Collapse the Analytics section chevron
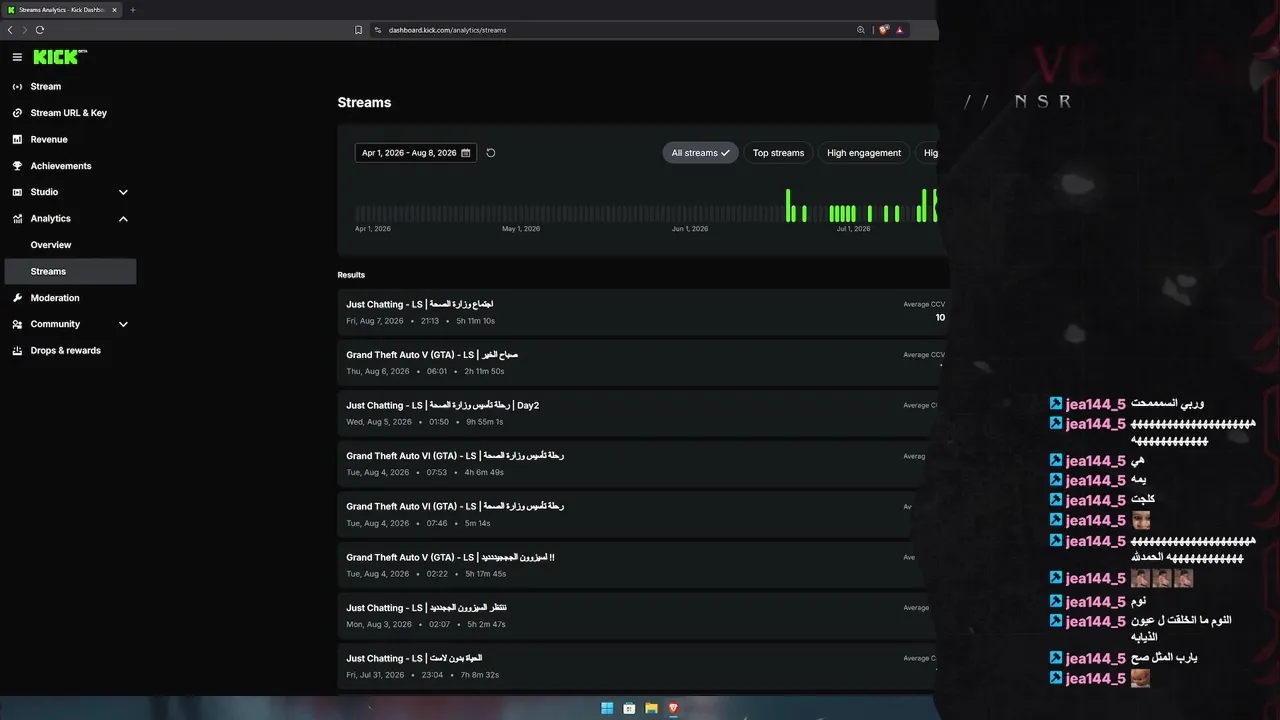 click(x=123, y=219)
